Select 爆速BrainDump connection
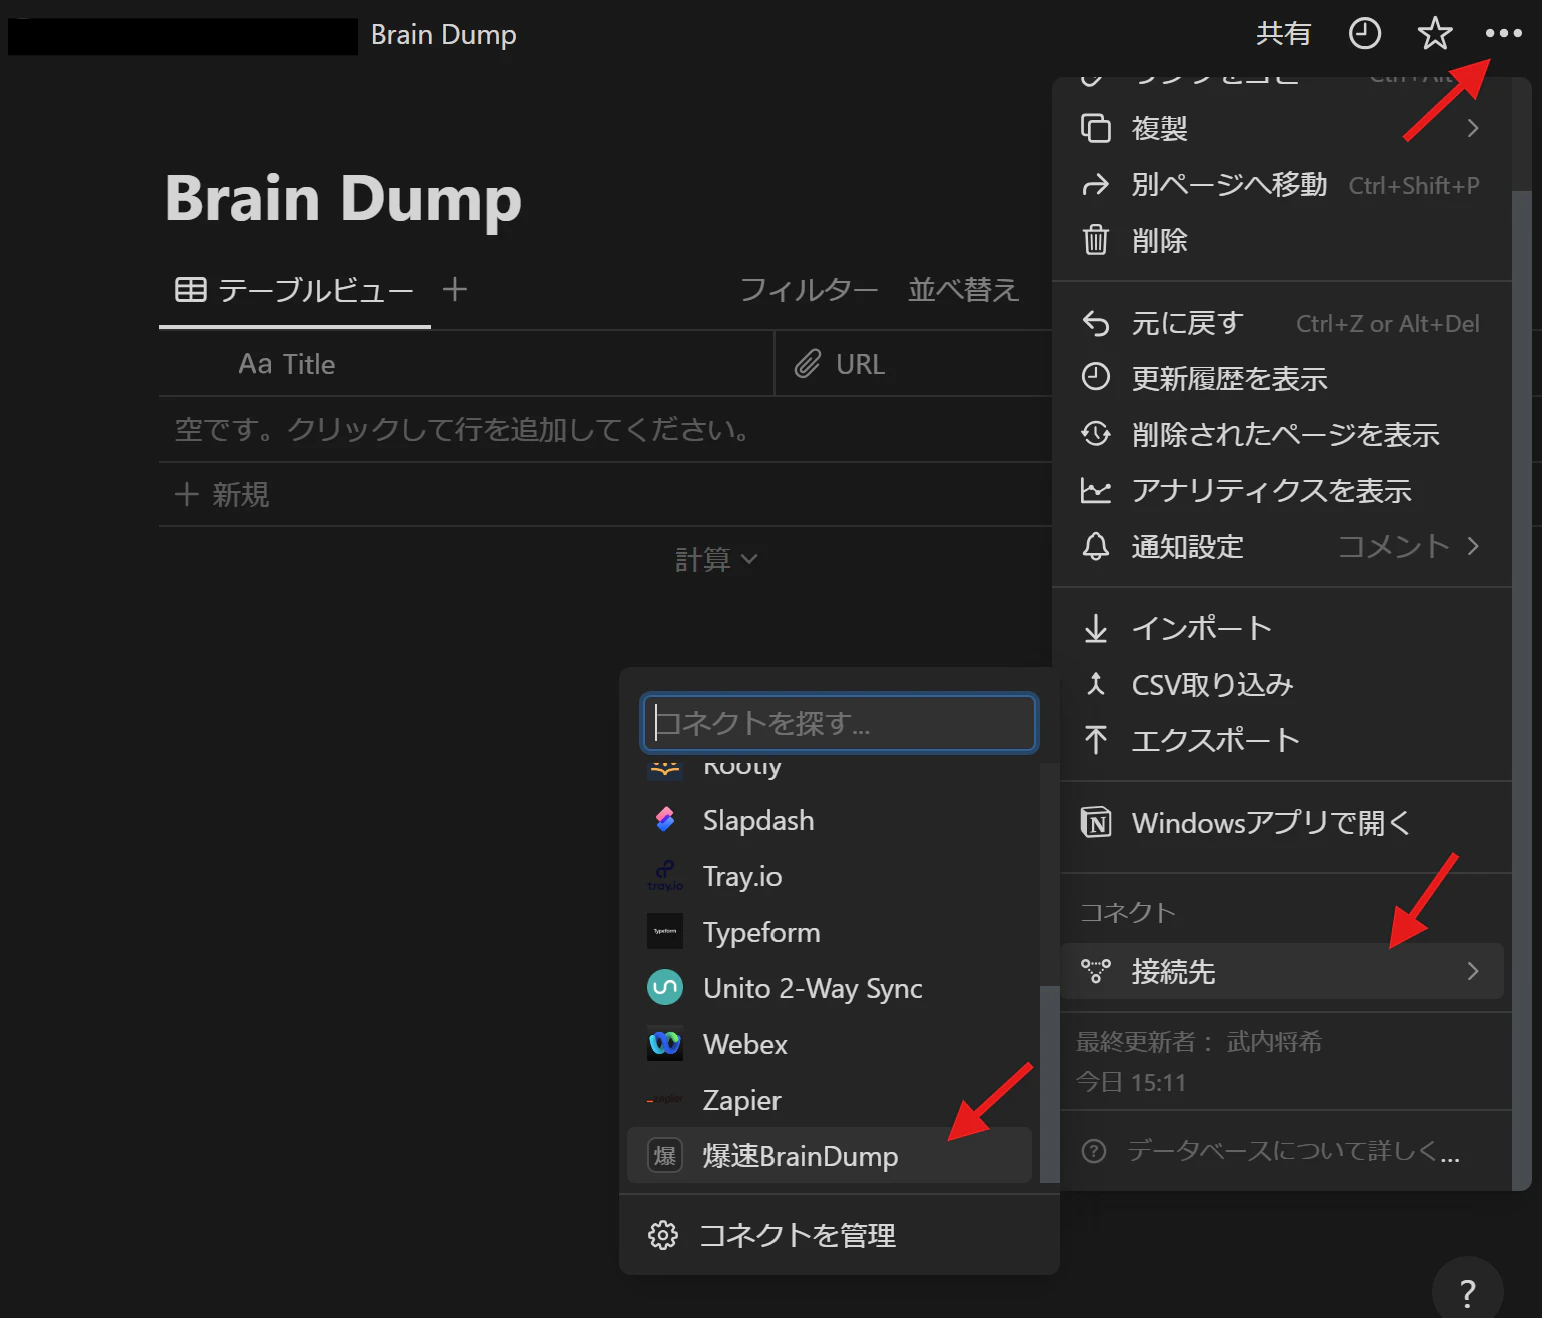This screenshot has width=1542, height=1318. [x=829, y=1156]
